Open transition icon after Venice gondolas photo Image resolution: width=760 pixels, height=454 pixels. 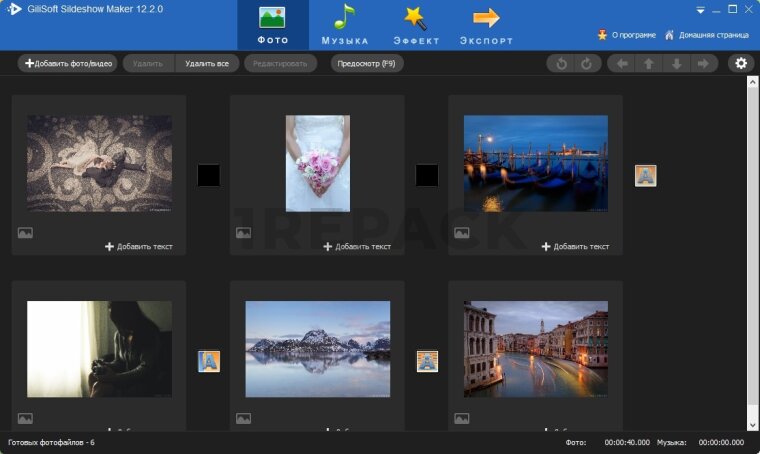(645, 176)
